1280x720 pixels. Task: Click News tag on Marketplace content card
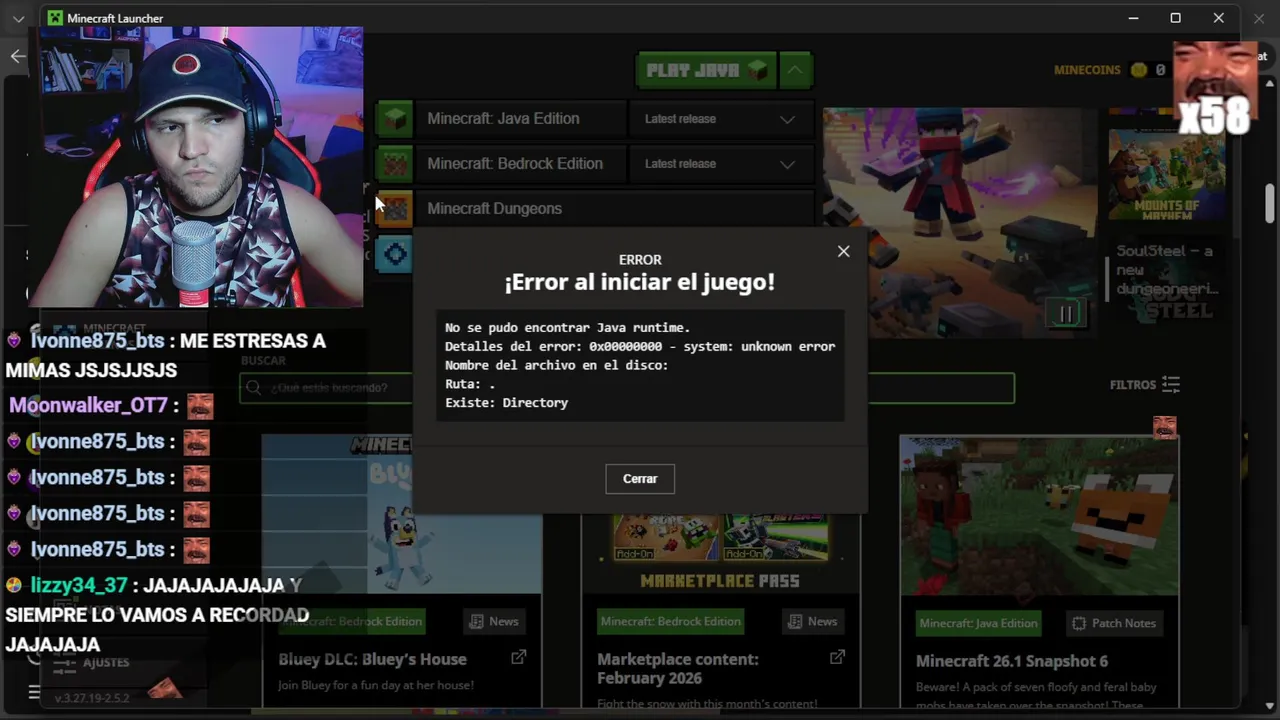[x=813, y=622]
